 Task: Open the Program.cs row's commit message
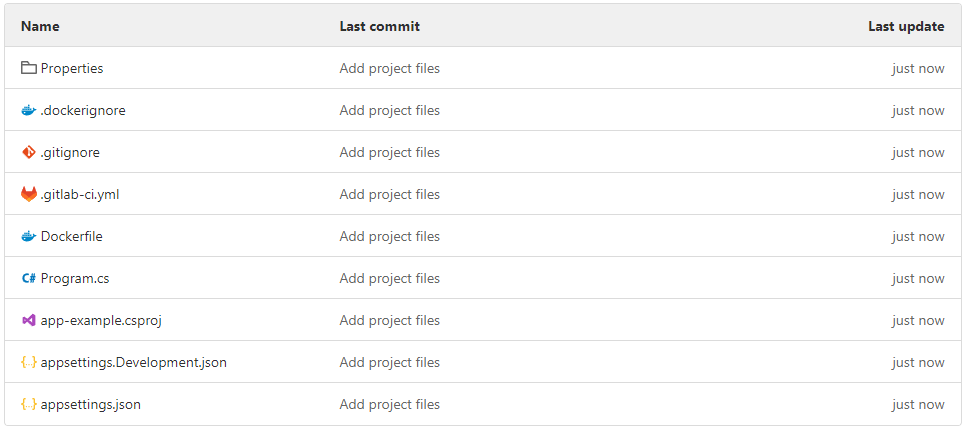[389, 278]
